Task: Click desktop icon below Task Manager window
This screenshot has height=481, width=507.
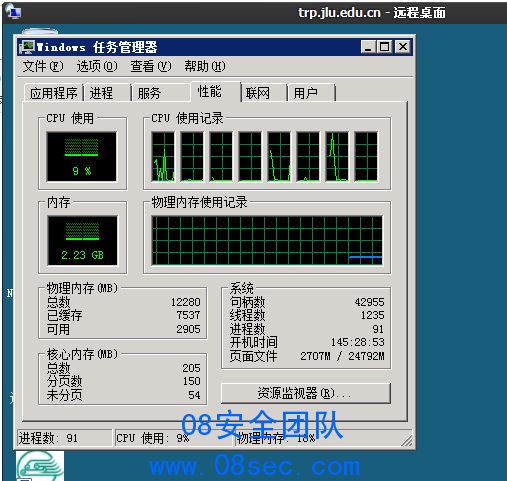Action: [x=40, y=466]
